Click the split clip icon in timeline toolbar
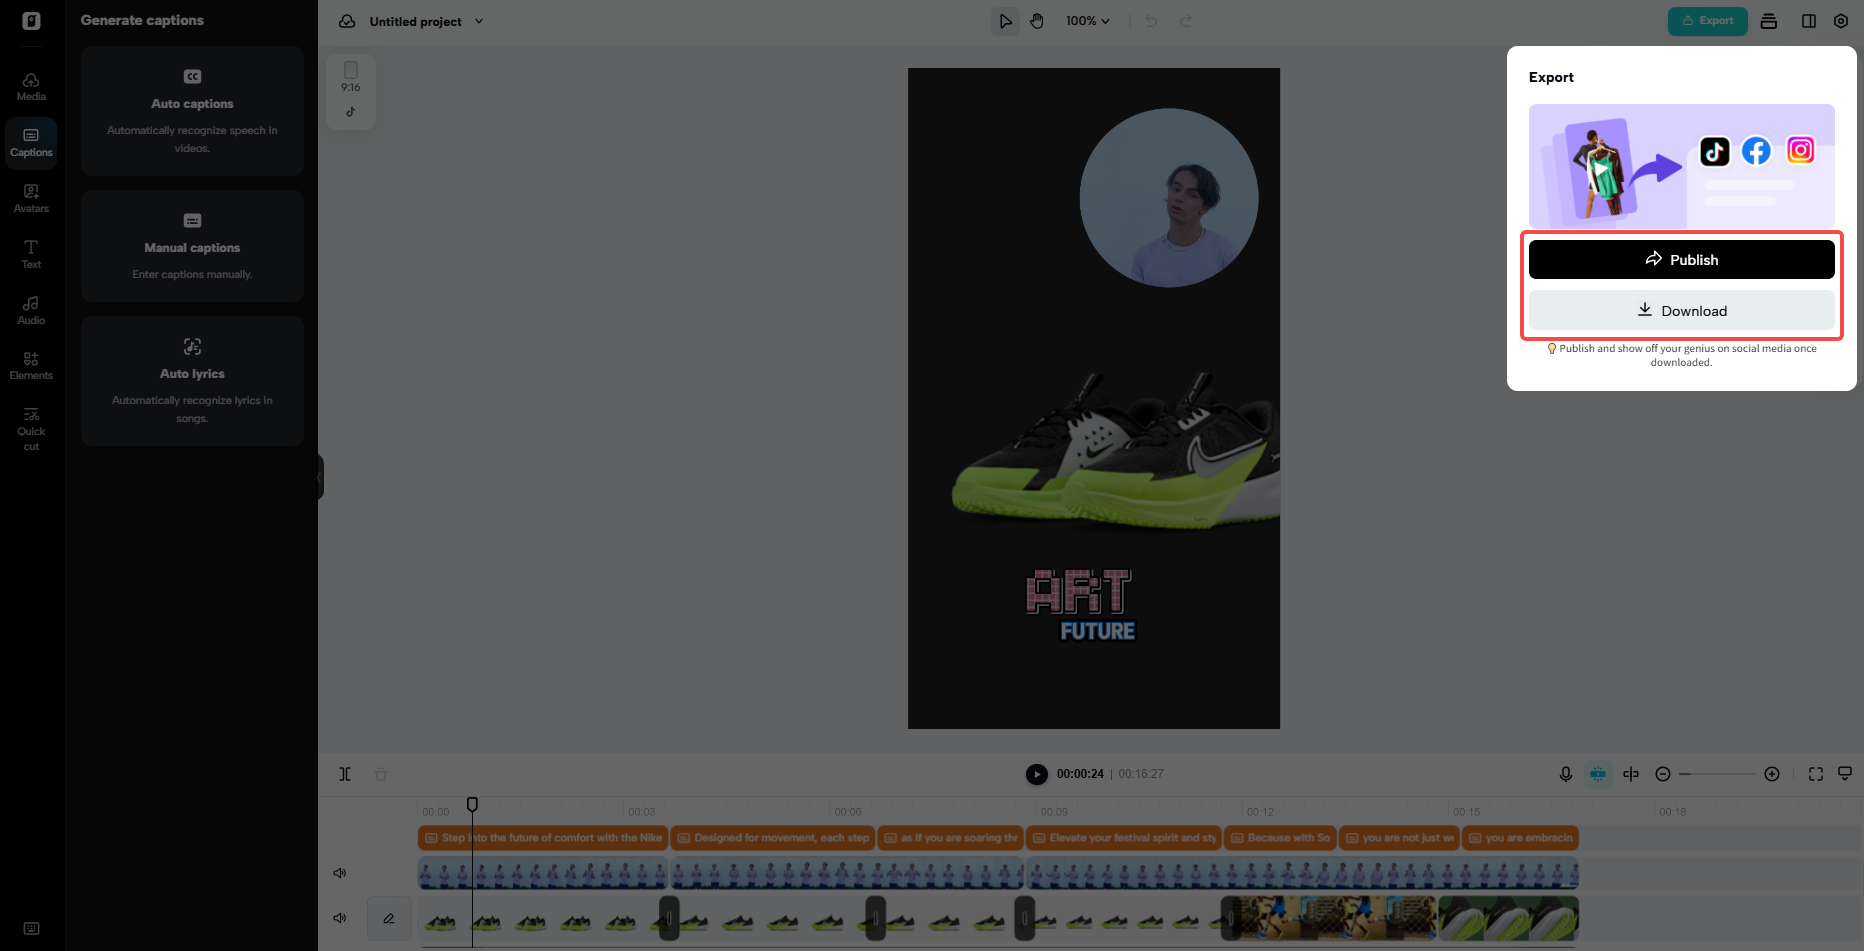1864x951 pixels. (x=345, y=774)
